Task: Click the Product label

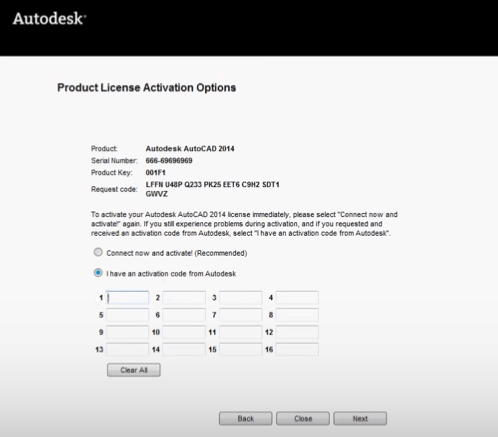Action: [x=104, y=149]
